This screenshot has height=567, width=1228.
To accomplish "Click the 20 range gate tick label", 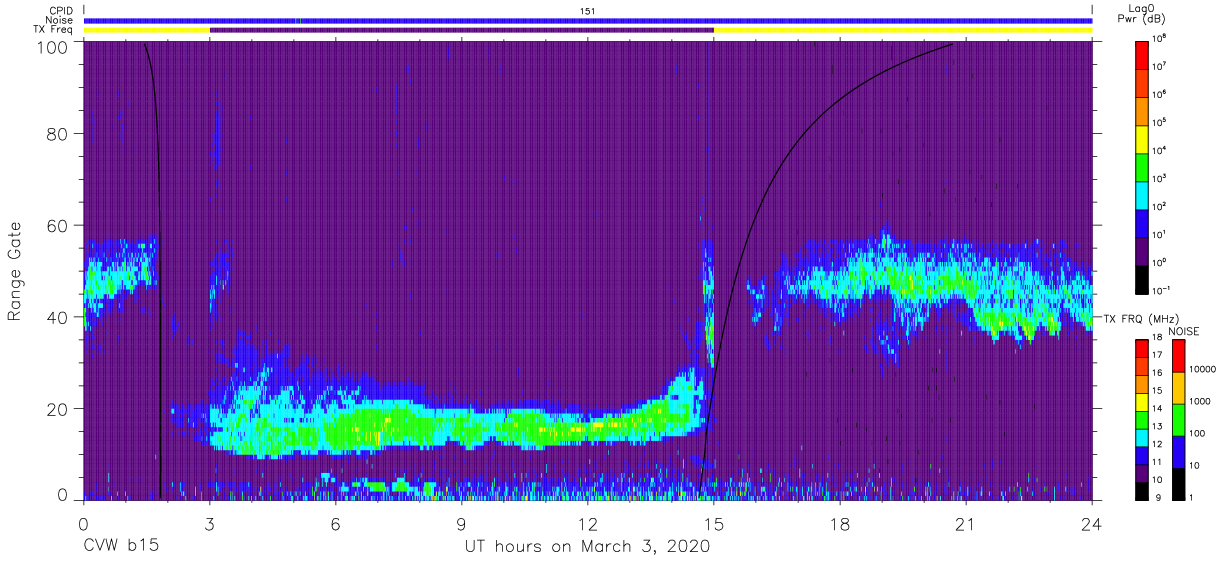I will [56, 408].
